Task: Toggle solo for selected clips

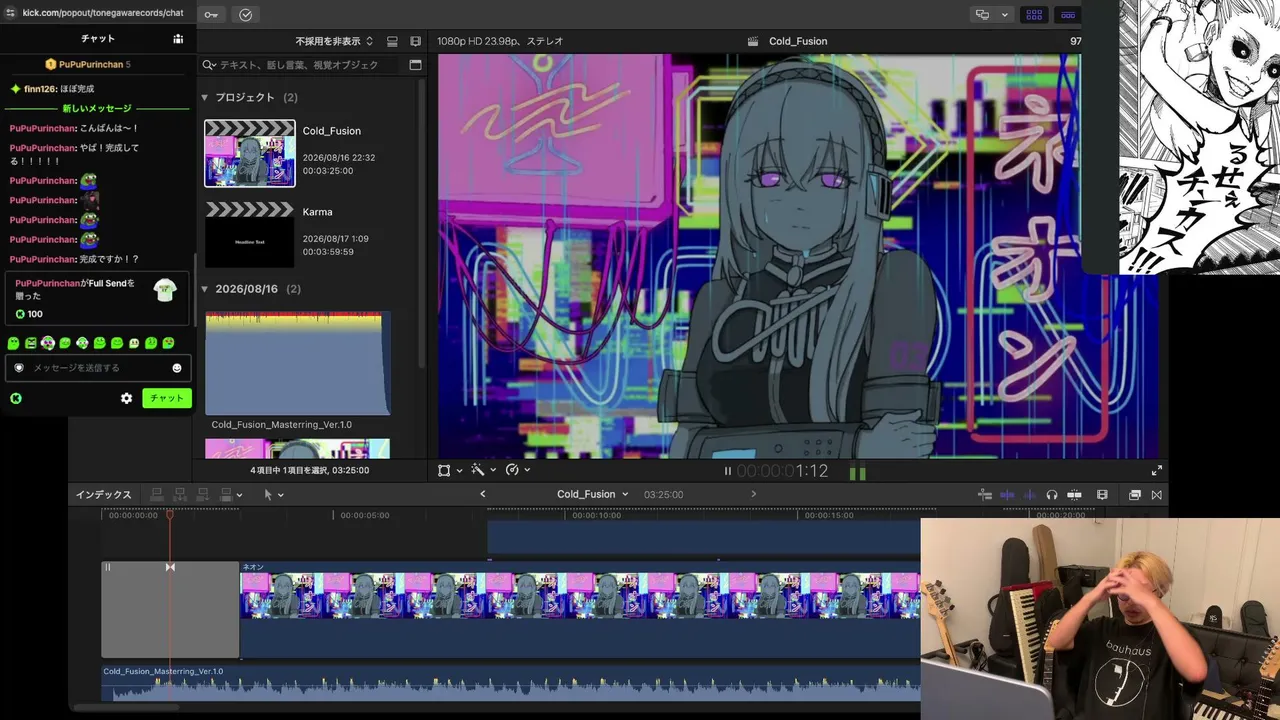Action: click(x=1052, y=495)
